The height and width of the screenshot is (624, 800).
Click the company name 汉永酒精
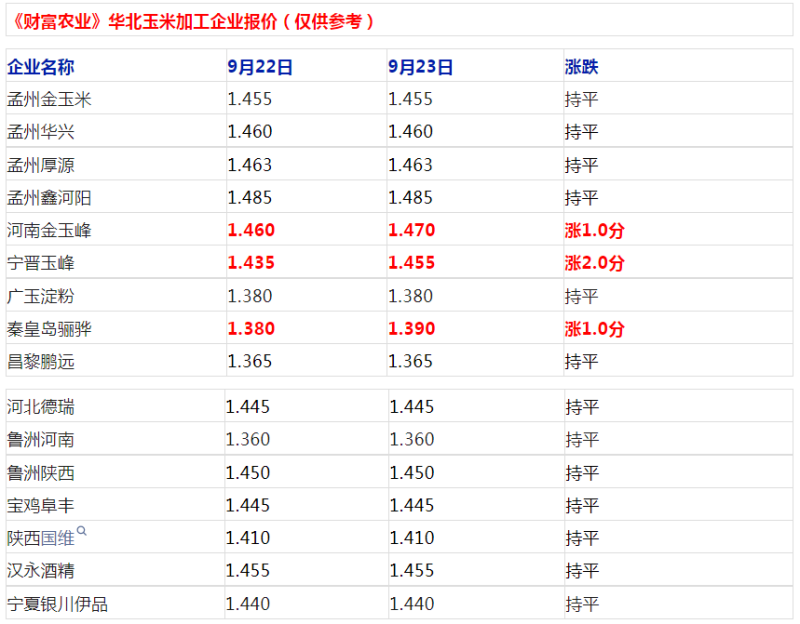[41, 570]
